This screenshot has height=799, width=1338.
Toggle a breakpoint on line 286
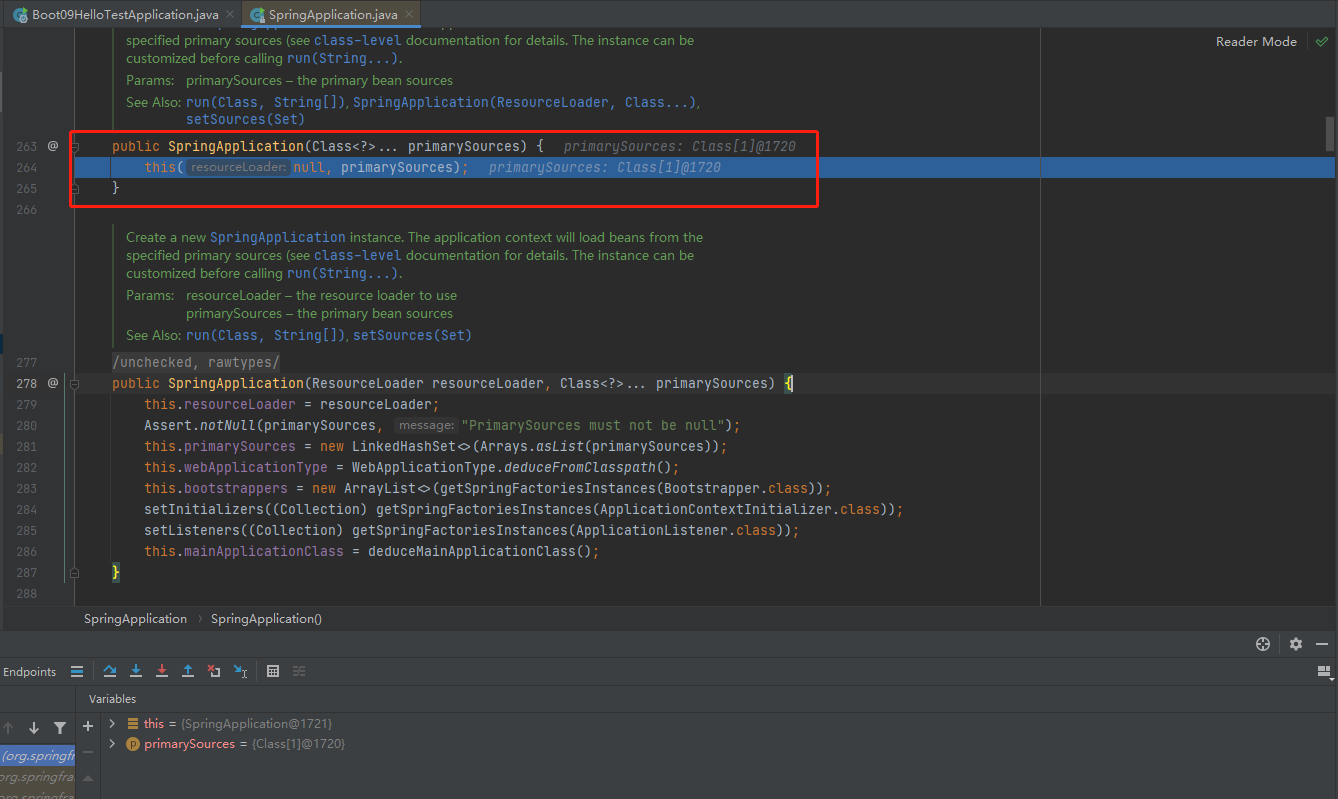pyautogui.click(x=25, y=551)
